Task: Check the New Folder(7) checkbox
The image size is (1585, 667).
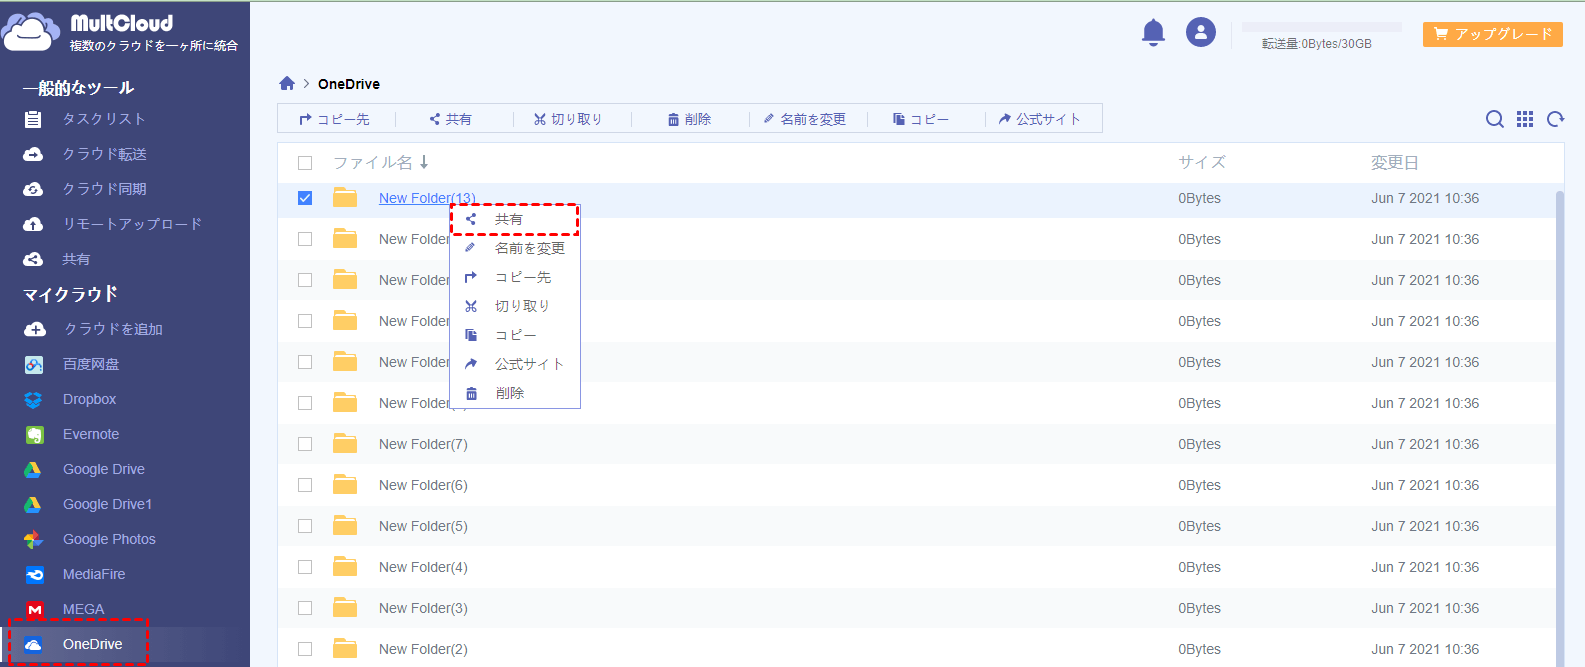Action: pyautogui.click(x=305, y=444)
